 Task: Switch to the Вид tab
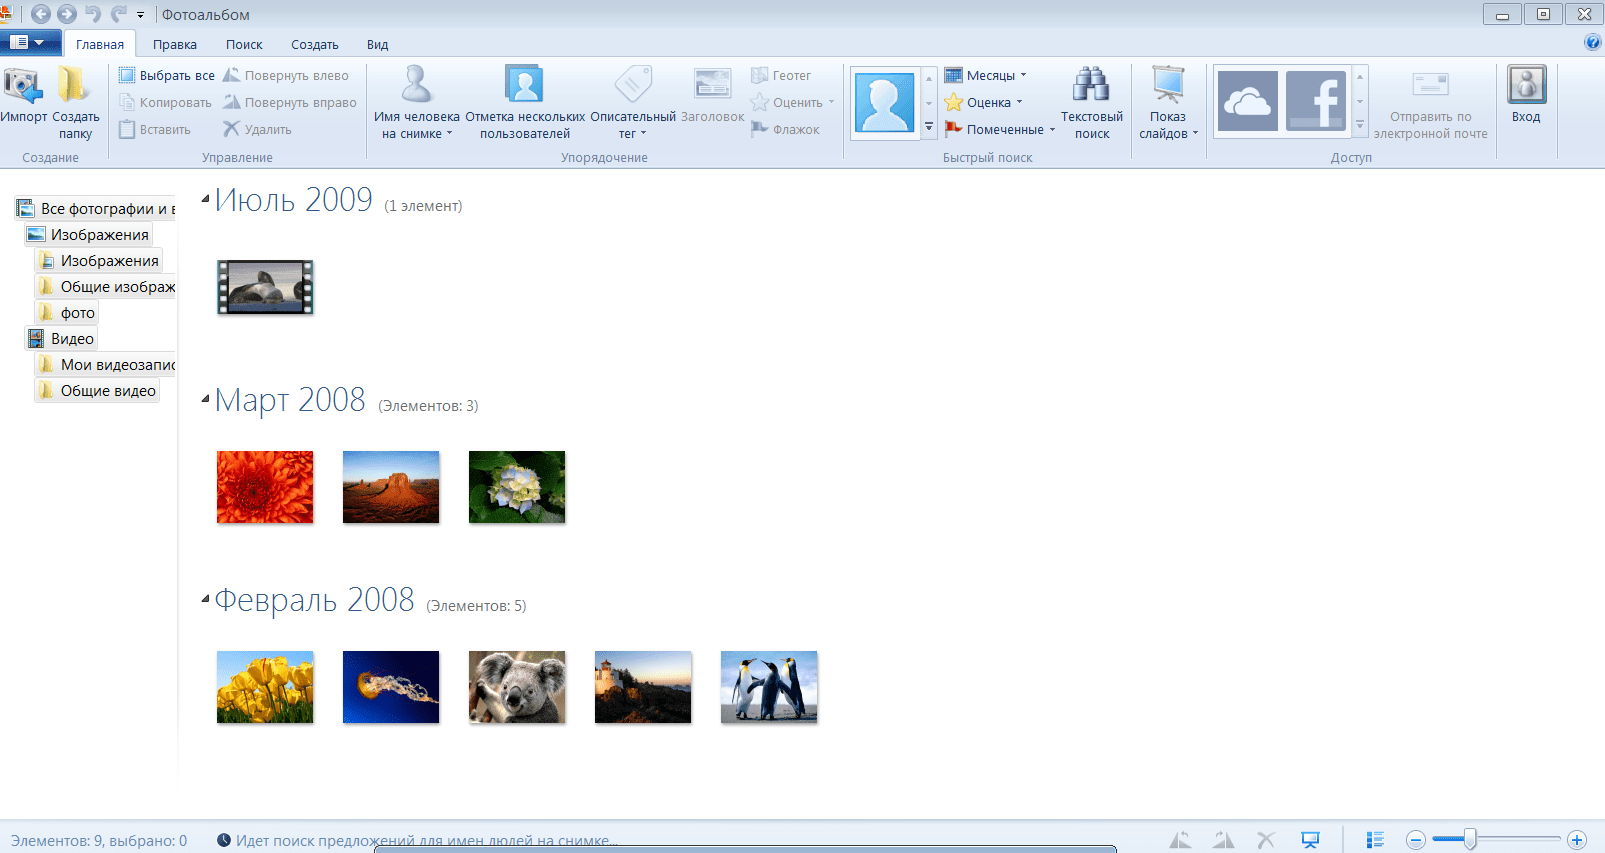click(377, 44)
